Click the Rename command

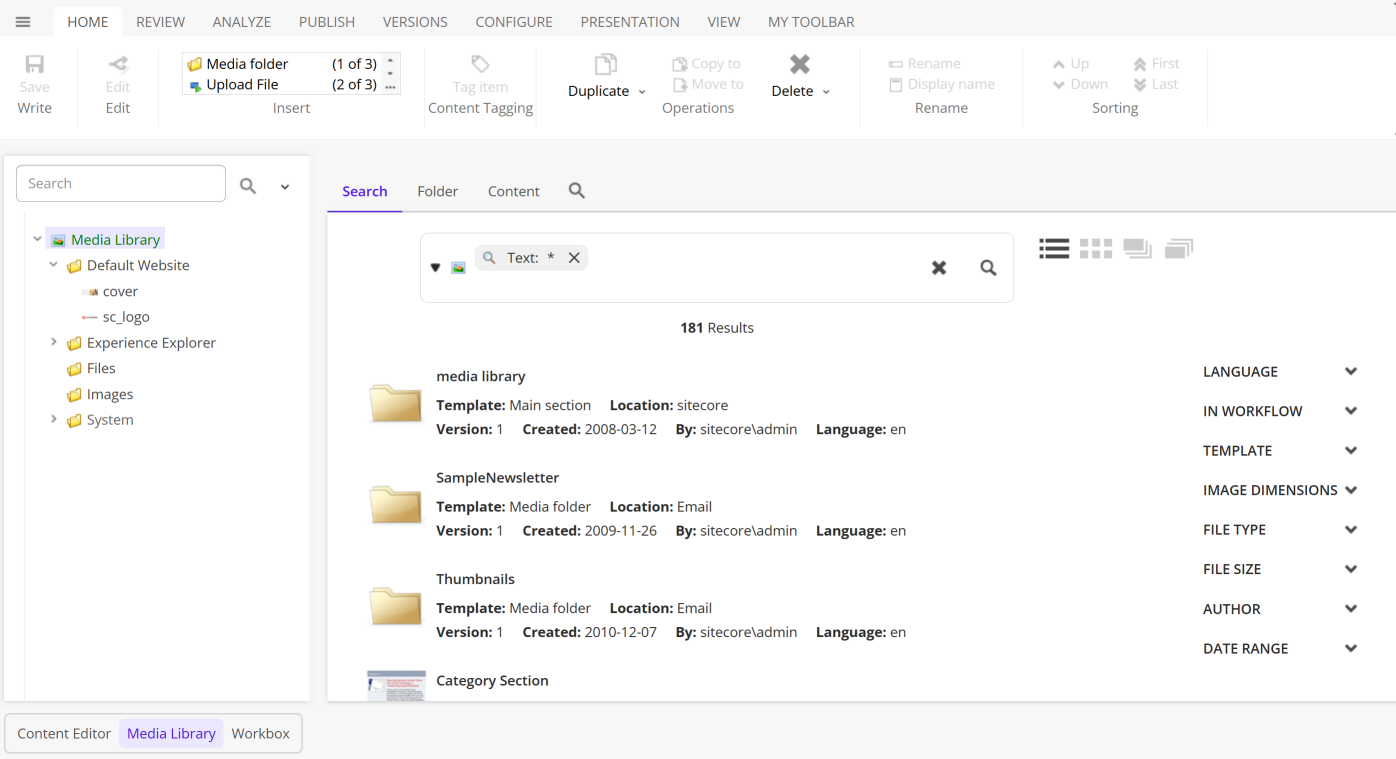tap(925, 64)
